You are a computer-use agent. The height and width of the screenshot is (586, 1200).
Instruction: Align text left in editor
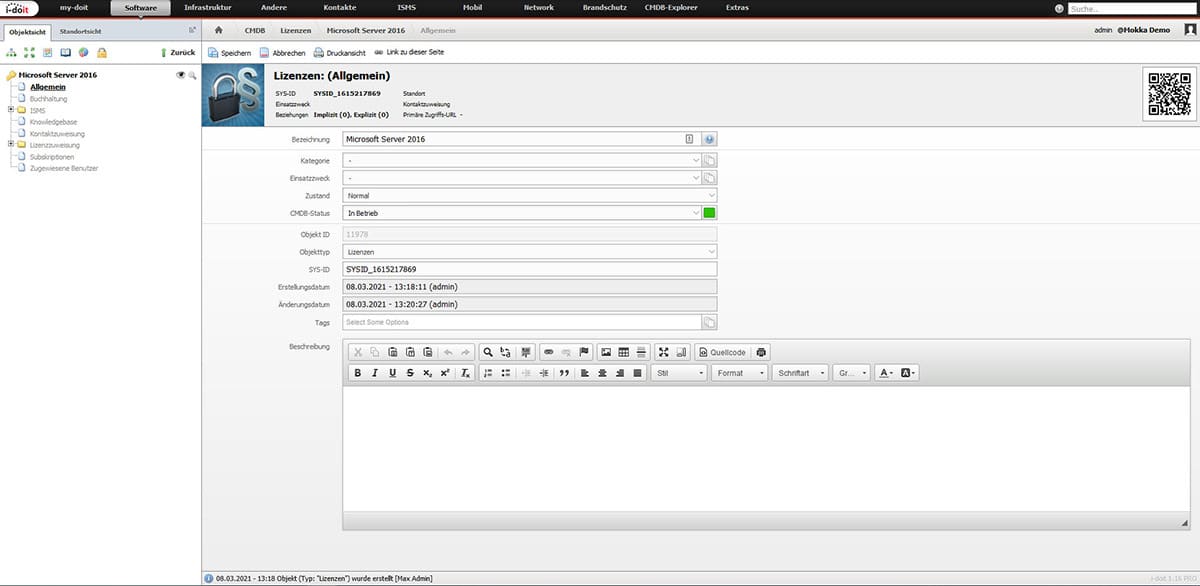point(584,373)
